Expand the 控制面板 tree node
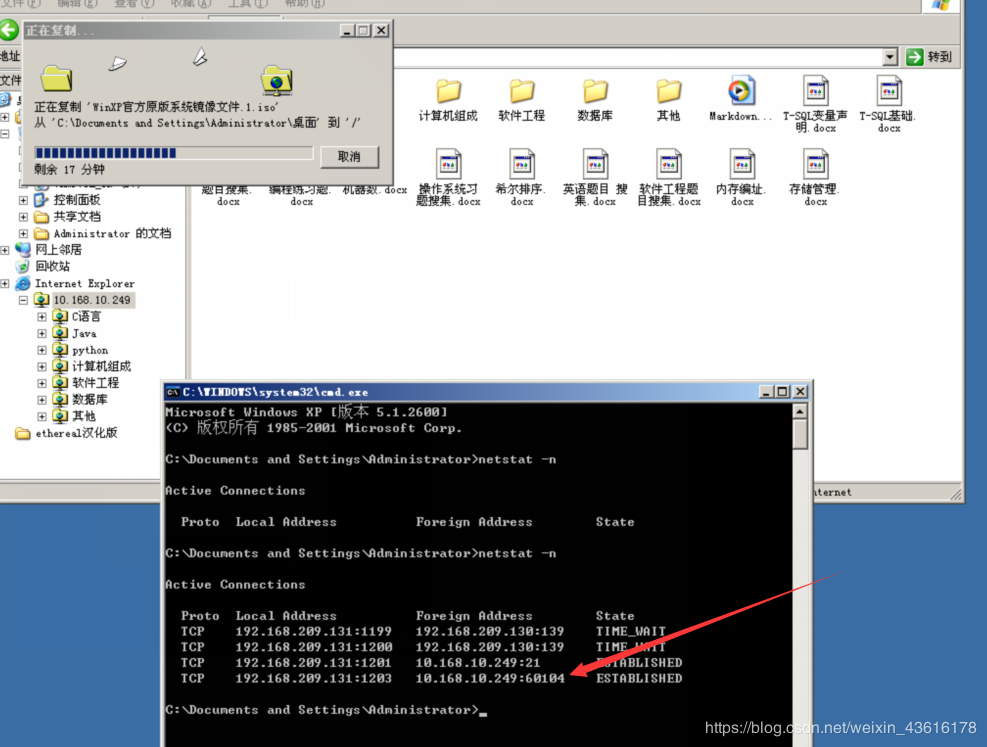Image resolution: width=987 pixels, height=747 pixels. click(23, 200)
